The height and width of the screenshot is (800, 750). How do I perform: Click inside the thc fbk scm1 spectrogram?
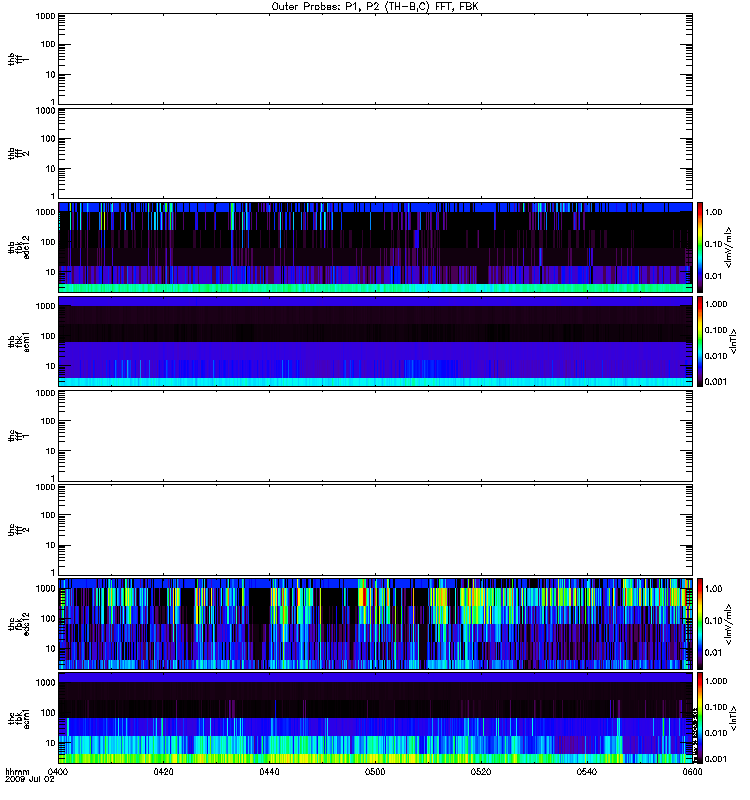tap(375, 718)
